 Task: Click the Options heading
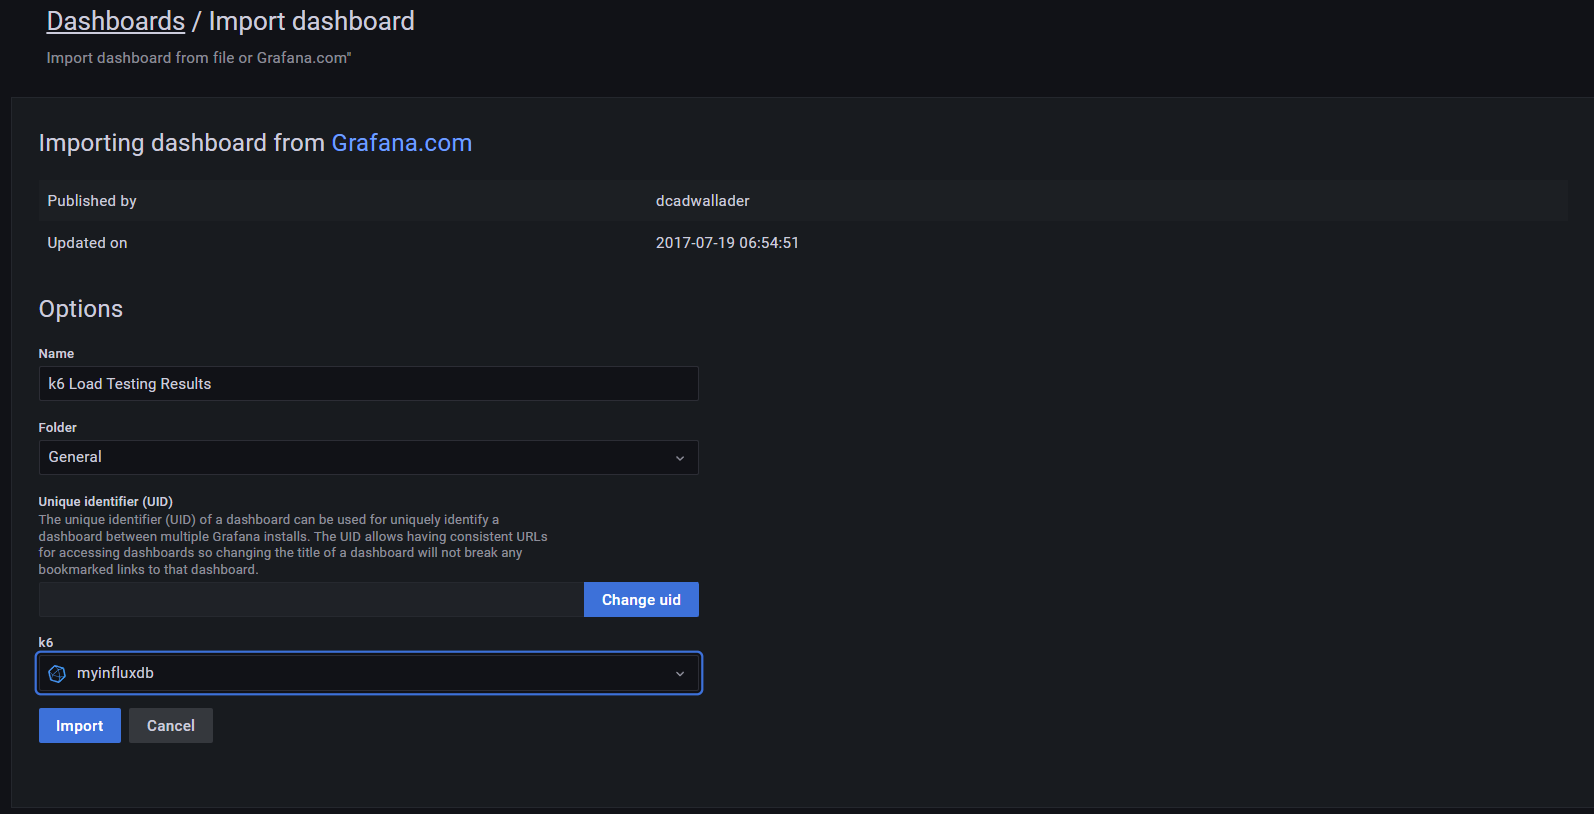click(81, 309)
